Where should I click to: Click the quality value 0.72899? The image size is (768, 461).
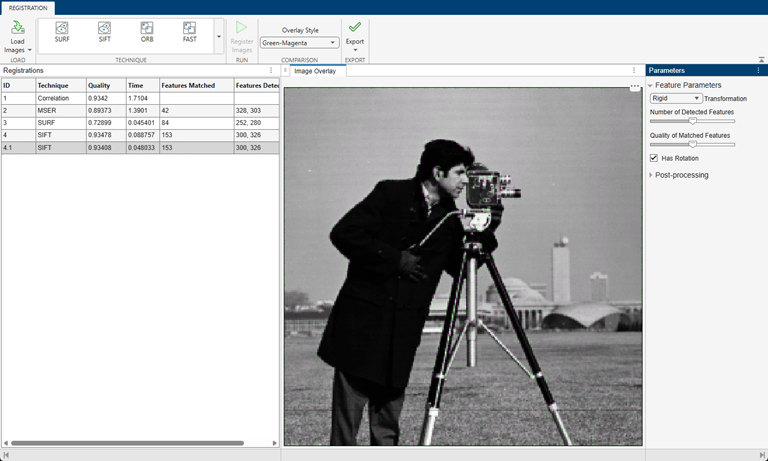99,123
